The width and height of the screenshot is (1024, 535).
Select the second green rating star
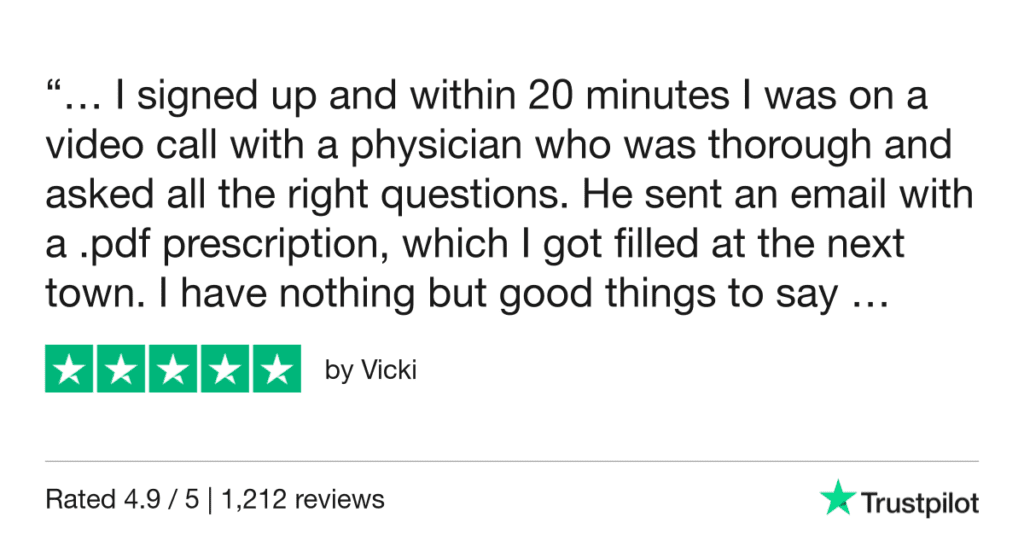[x=121, y=370]
